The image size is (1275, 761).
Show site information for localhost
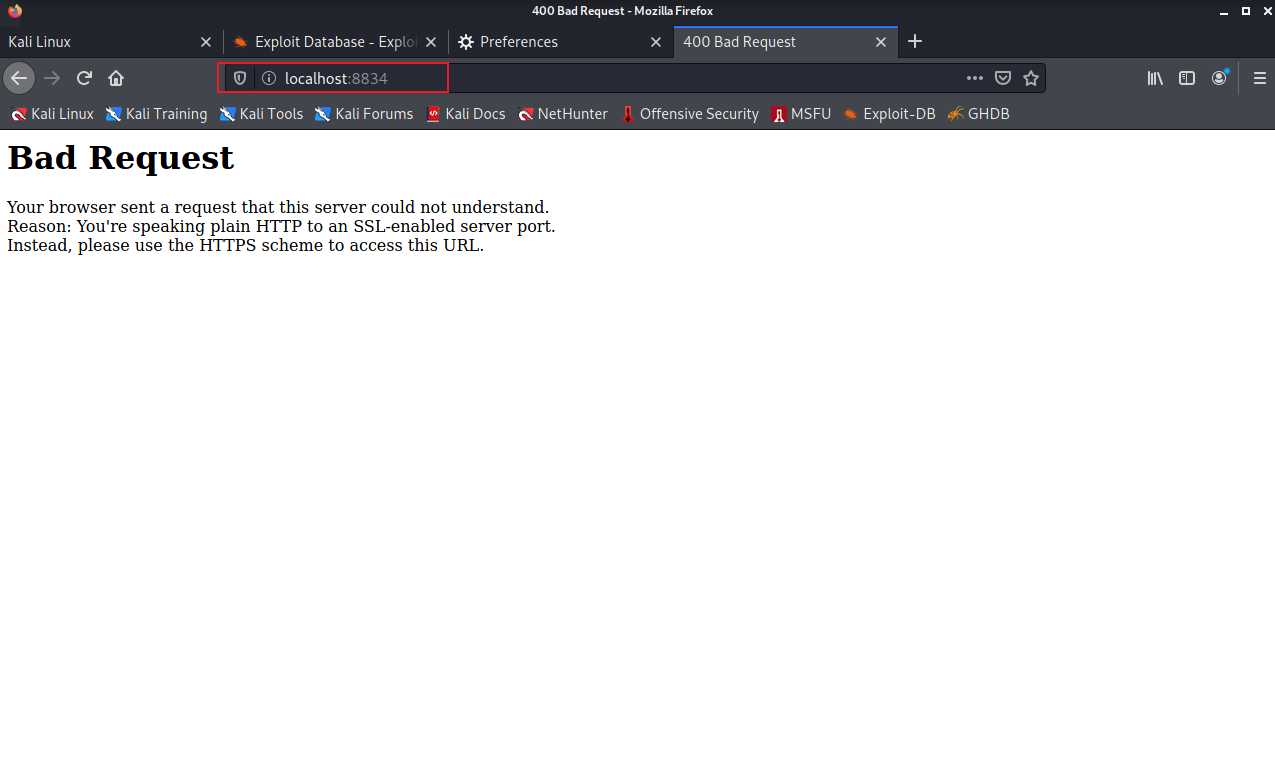pyautogui.click(x=268, y=78)
